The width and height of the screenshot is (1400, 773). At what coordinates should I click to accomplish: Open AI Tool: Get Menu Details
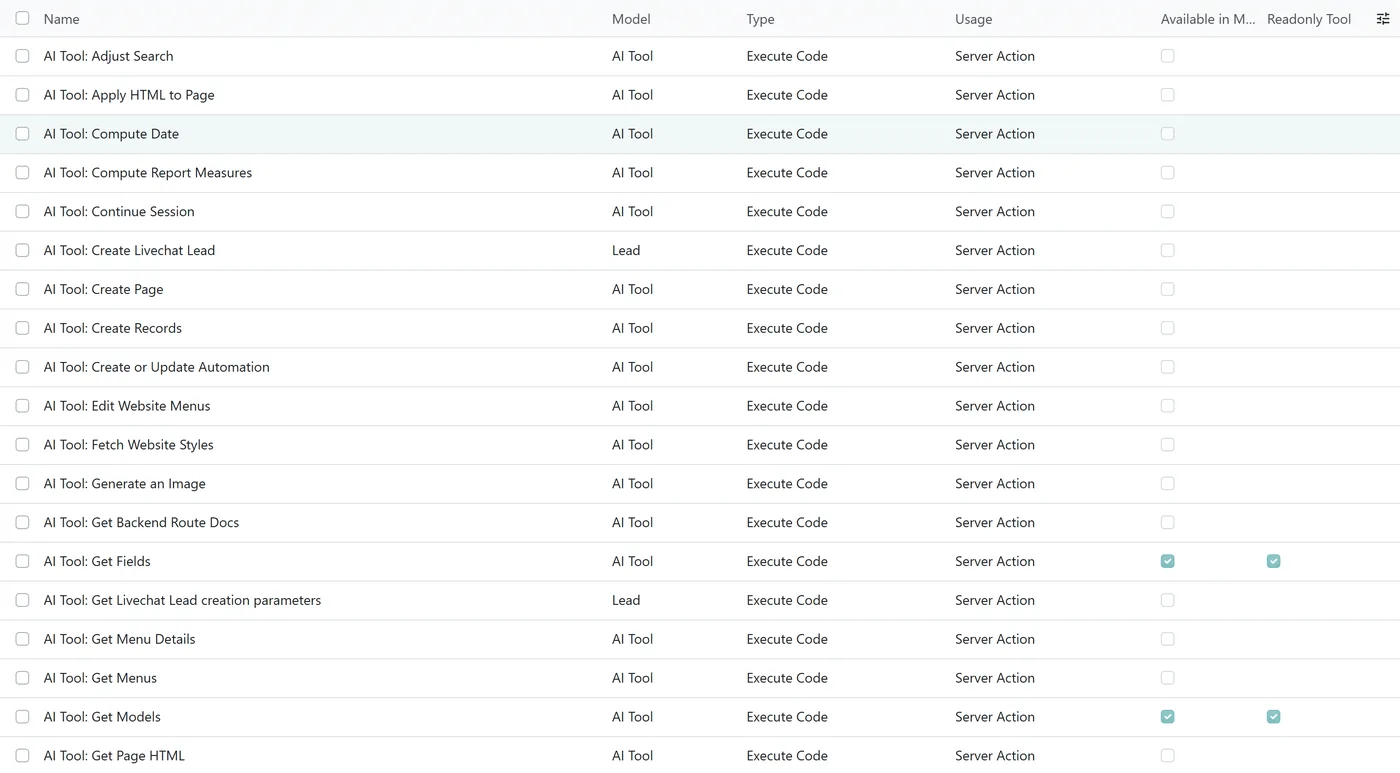pos(120,639)
